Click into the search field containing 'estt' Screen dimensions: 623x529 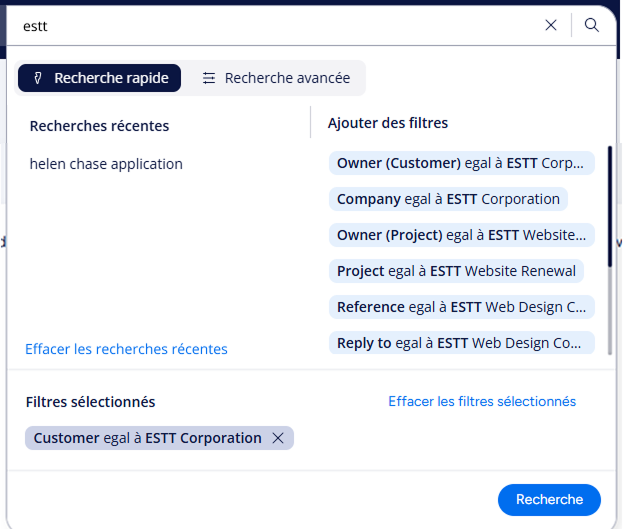tap(270, 26)
